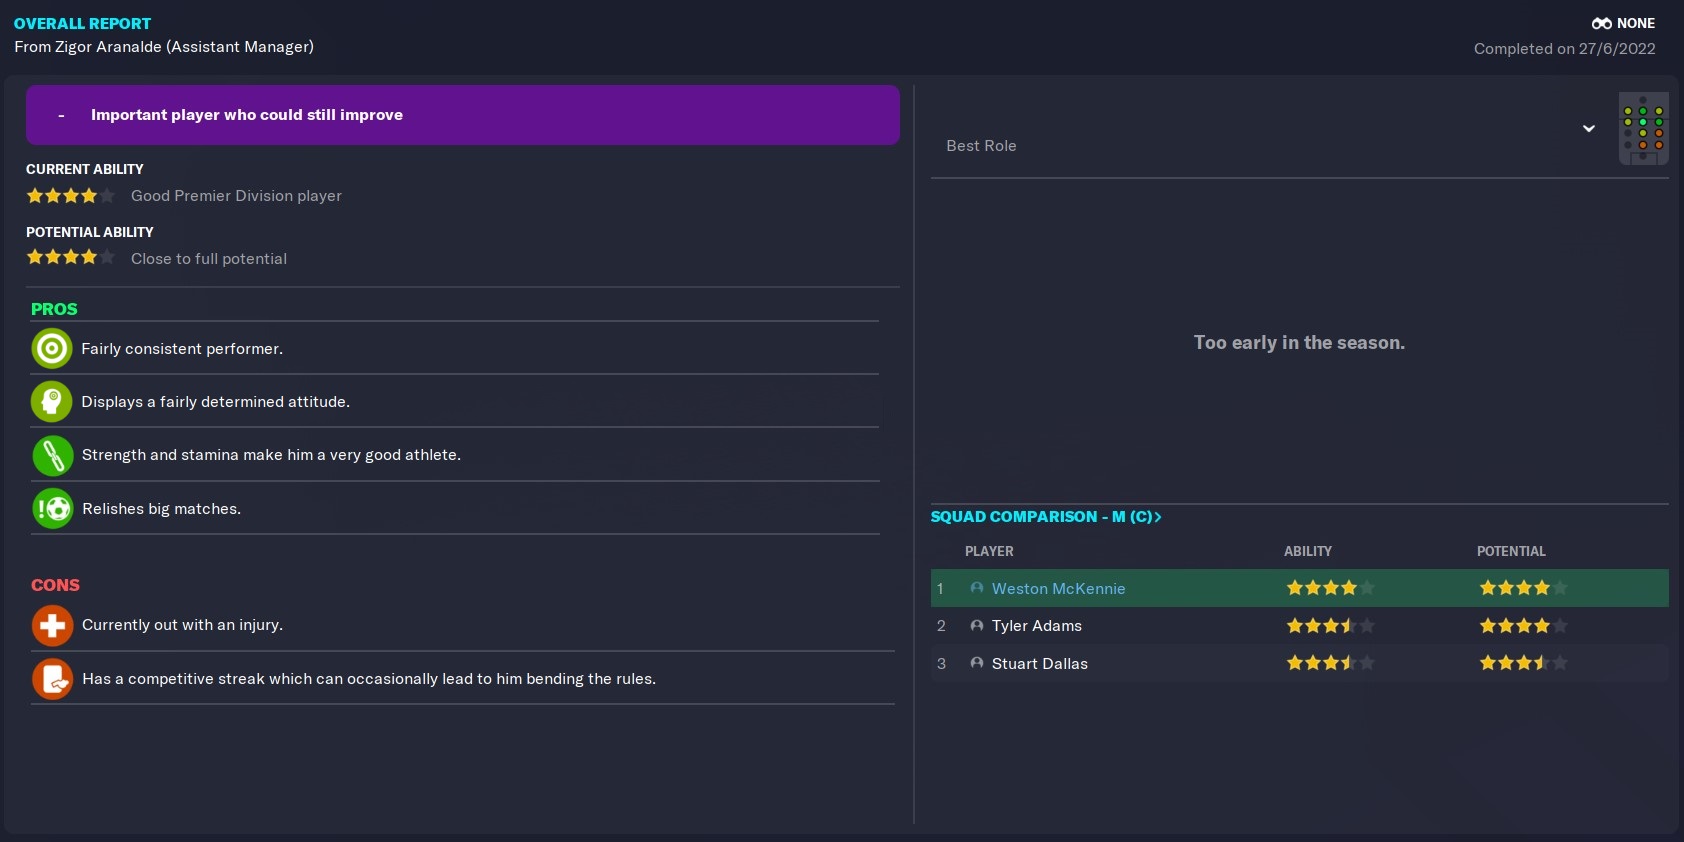
Task: Sort by the POTENTIAL column header
Action: (1511, 551)
